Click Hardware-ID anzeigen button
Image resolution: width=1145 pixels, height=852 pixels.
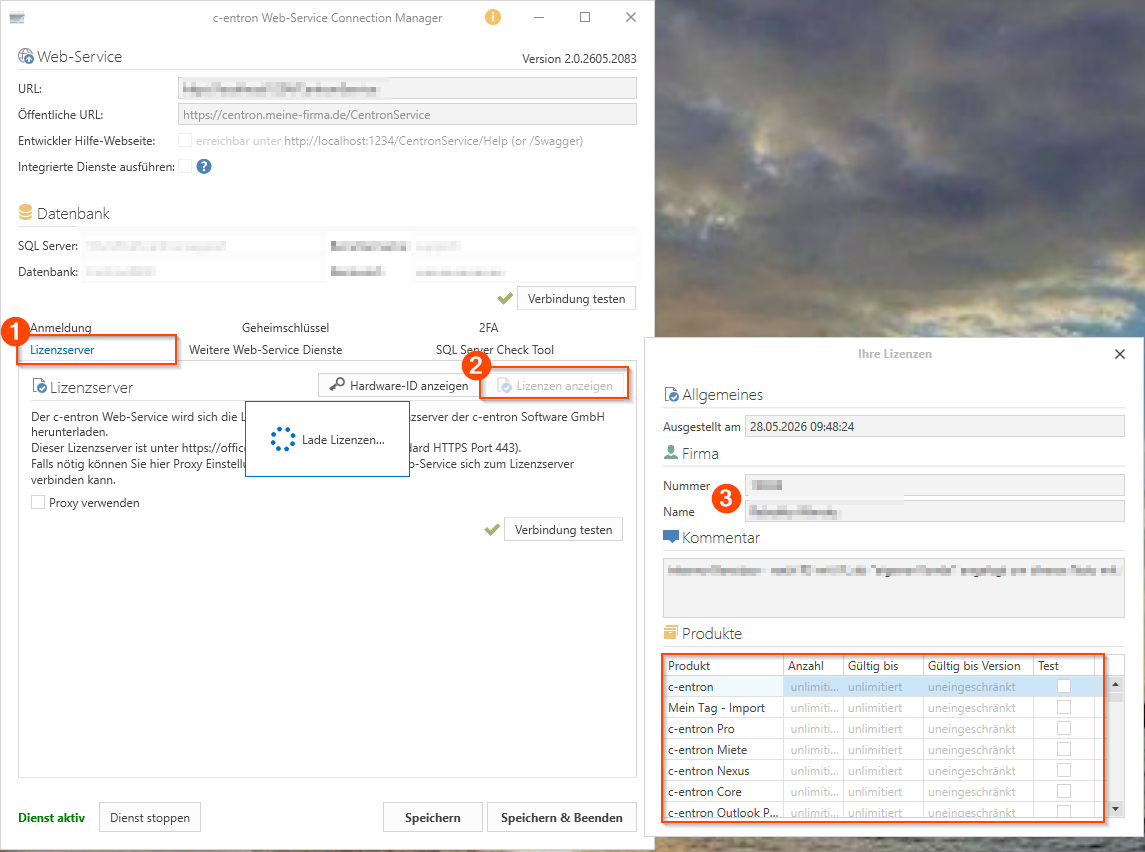click(399, 385)
